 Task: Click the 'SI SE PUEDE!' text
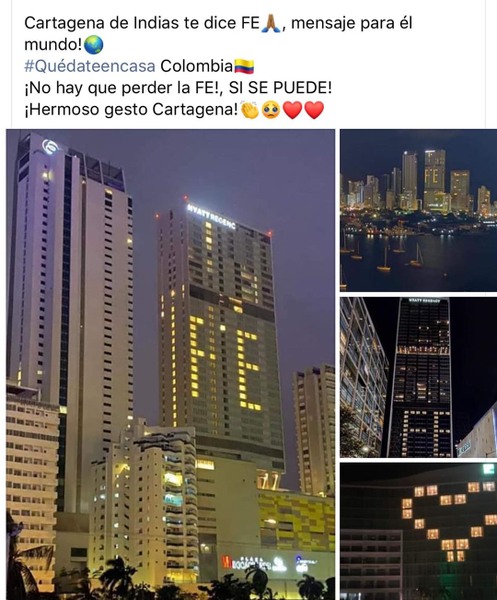(280, 88)
